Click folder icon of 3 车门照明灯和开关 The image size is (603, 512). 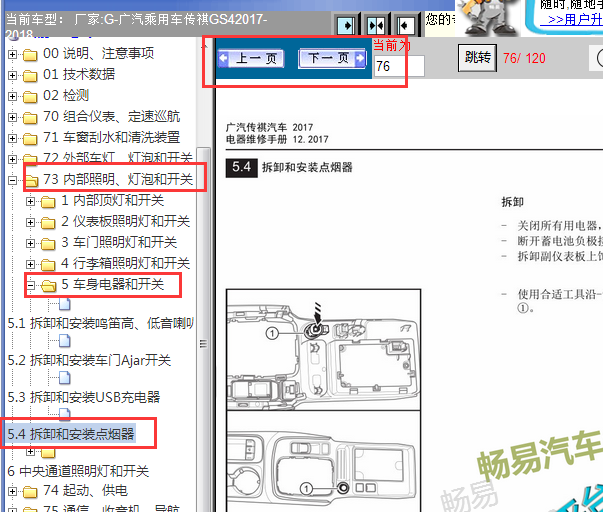48,243
